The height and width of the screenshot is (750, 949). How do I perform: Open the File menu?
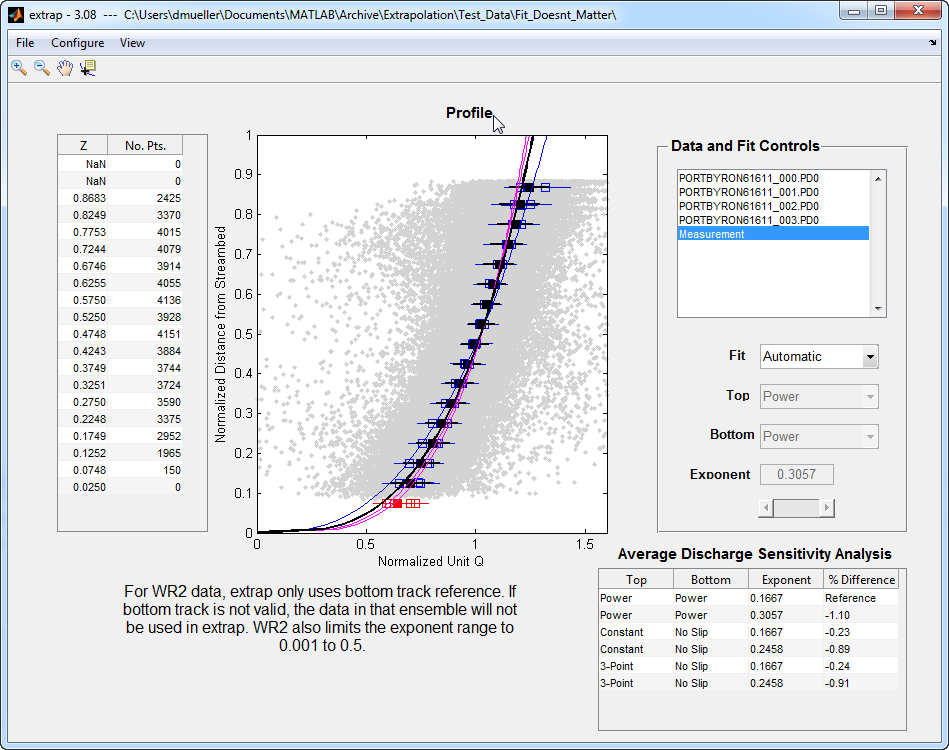click(25, 43)
